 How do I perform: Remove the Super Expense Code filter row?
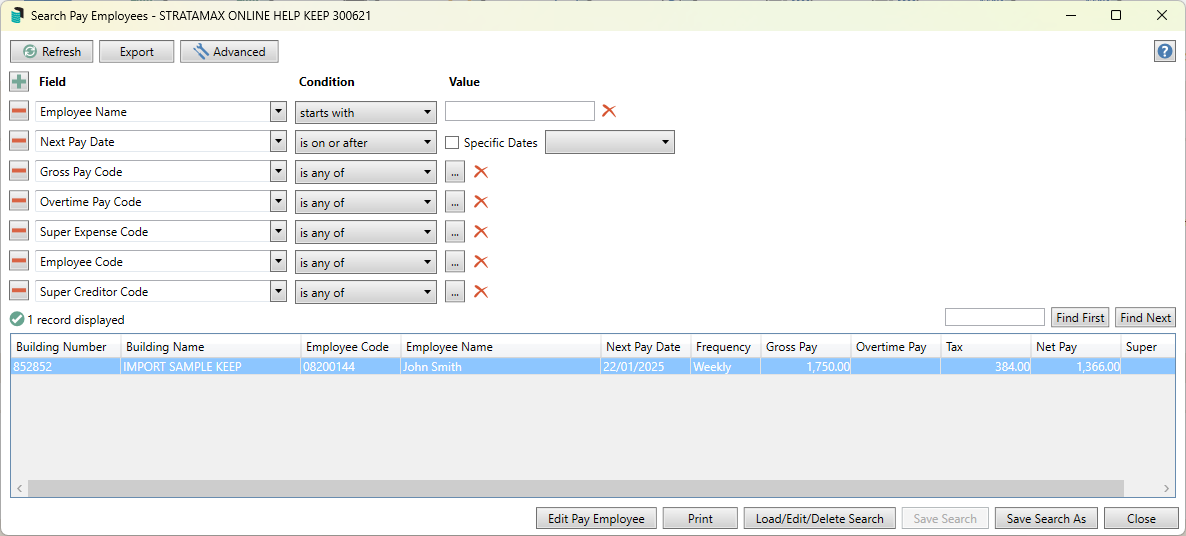click(20, 231)
